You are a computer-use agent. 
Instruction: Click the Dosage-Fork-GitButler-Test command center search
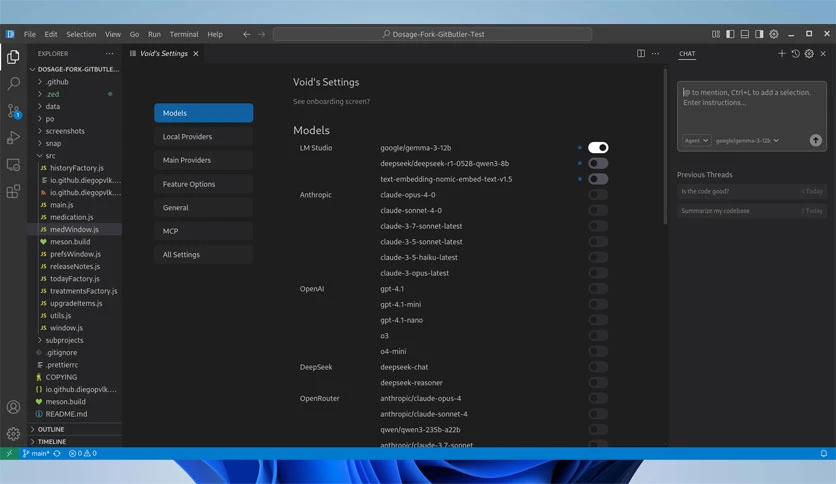coord(432,34)
